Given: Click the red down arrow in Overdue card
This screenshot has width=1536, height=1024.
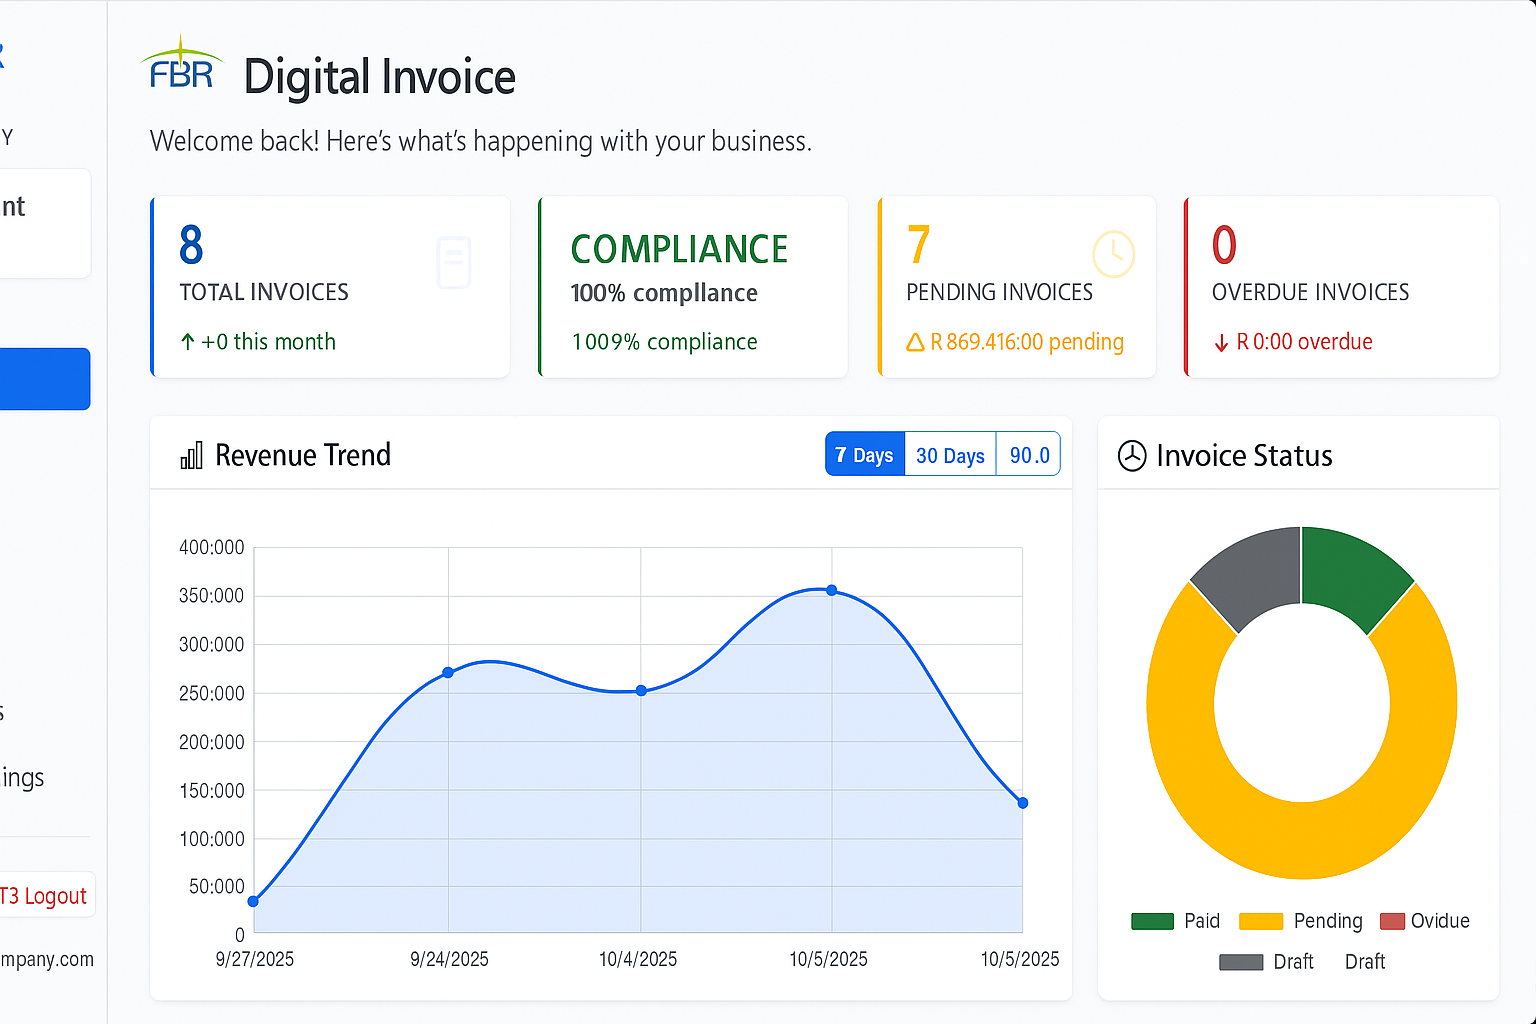Looking at the screenshot, I should (x=1221, y=343).
